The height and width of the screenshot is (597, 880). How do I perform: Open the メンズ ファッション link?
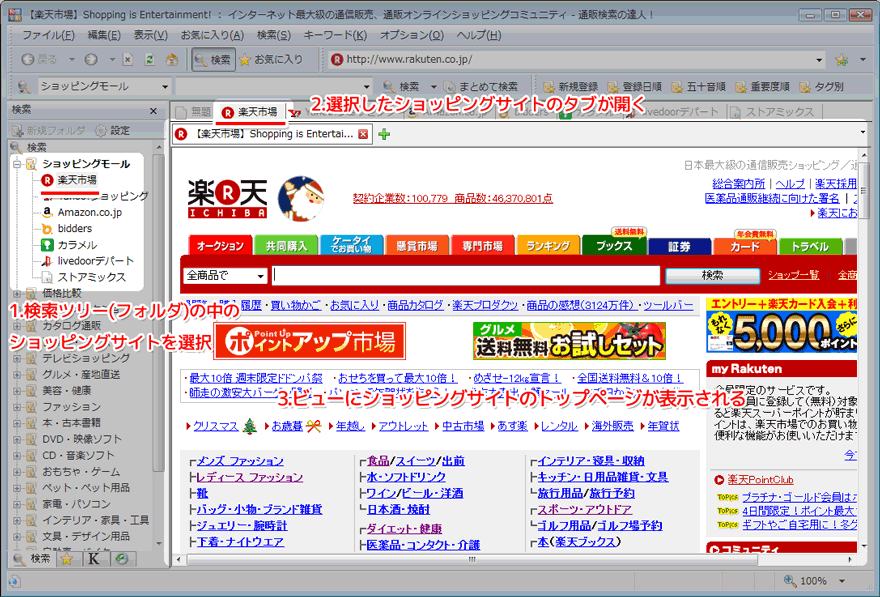point(240,461)
